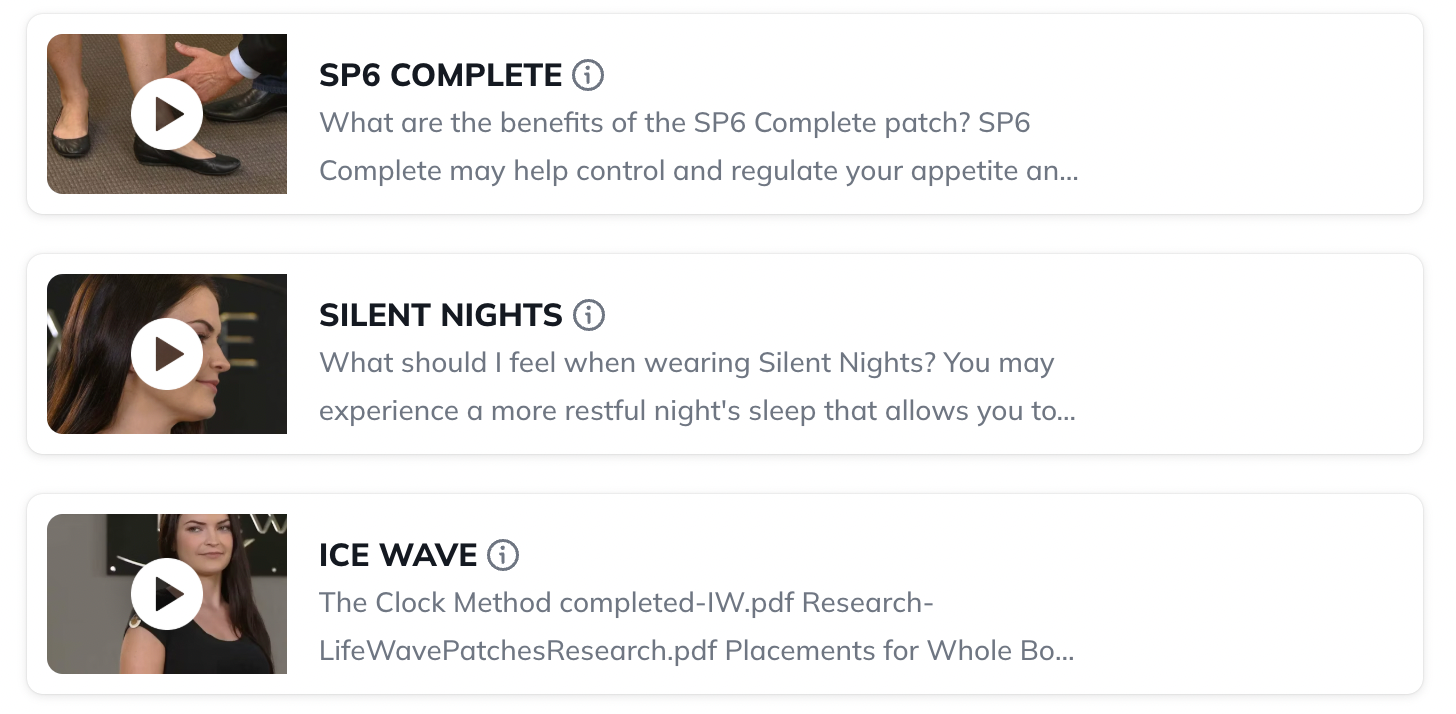Select the SILENT NIGHTS heading
The width and height of the screenshot is (1456, 714).
[440, 315]
